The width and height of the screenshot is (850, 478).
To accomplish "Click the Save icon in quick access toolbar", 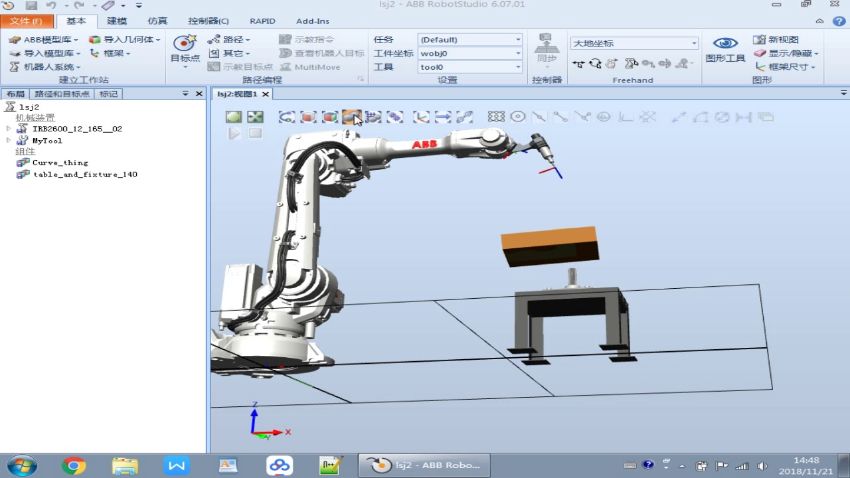I will click(31, 5).
